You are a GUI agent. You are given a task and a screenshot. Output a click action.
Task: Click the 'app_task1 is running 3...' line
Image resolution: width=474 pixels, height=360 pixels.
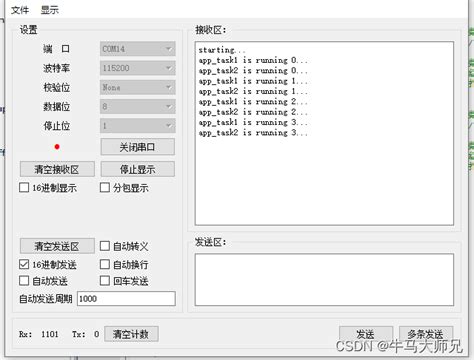point(253,122)
